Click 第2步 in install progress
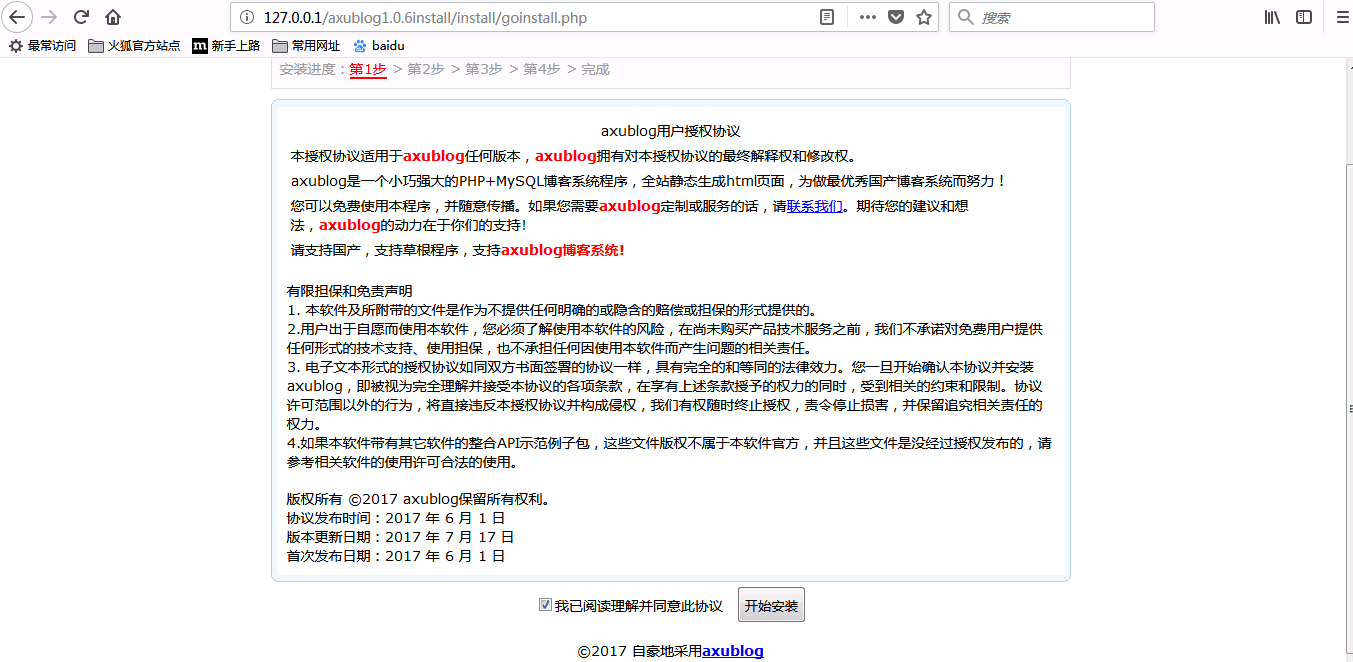This screenshot has height=662, width=1353. 426,69
